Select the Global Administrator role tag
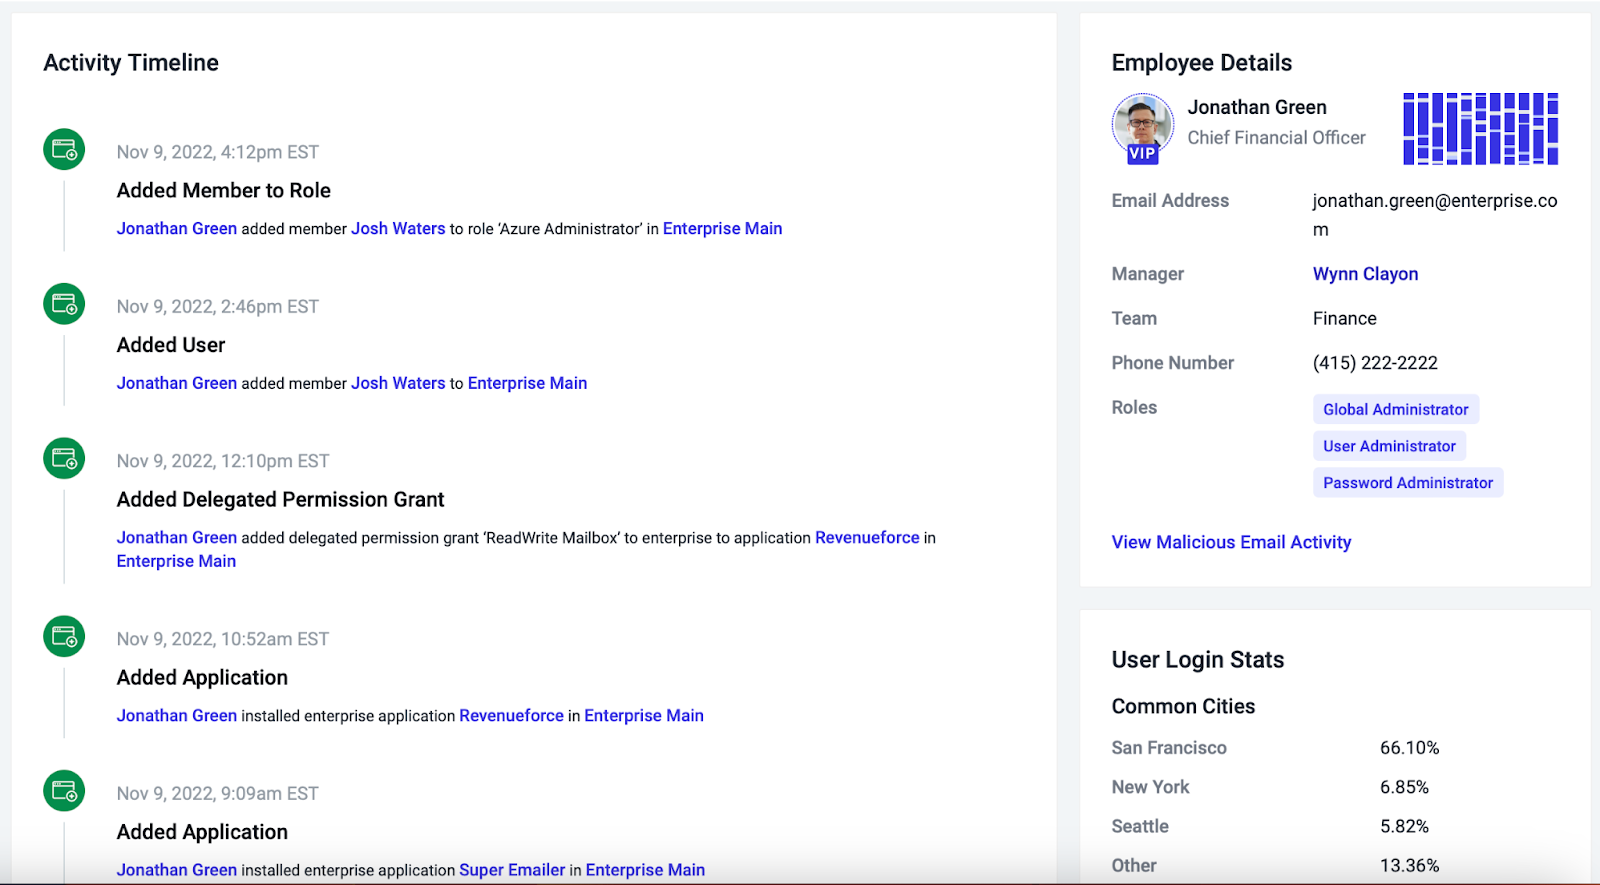 [x=1395, y=409]
